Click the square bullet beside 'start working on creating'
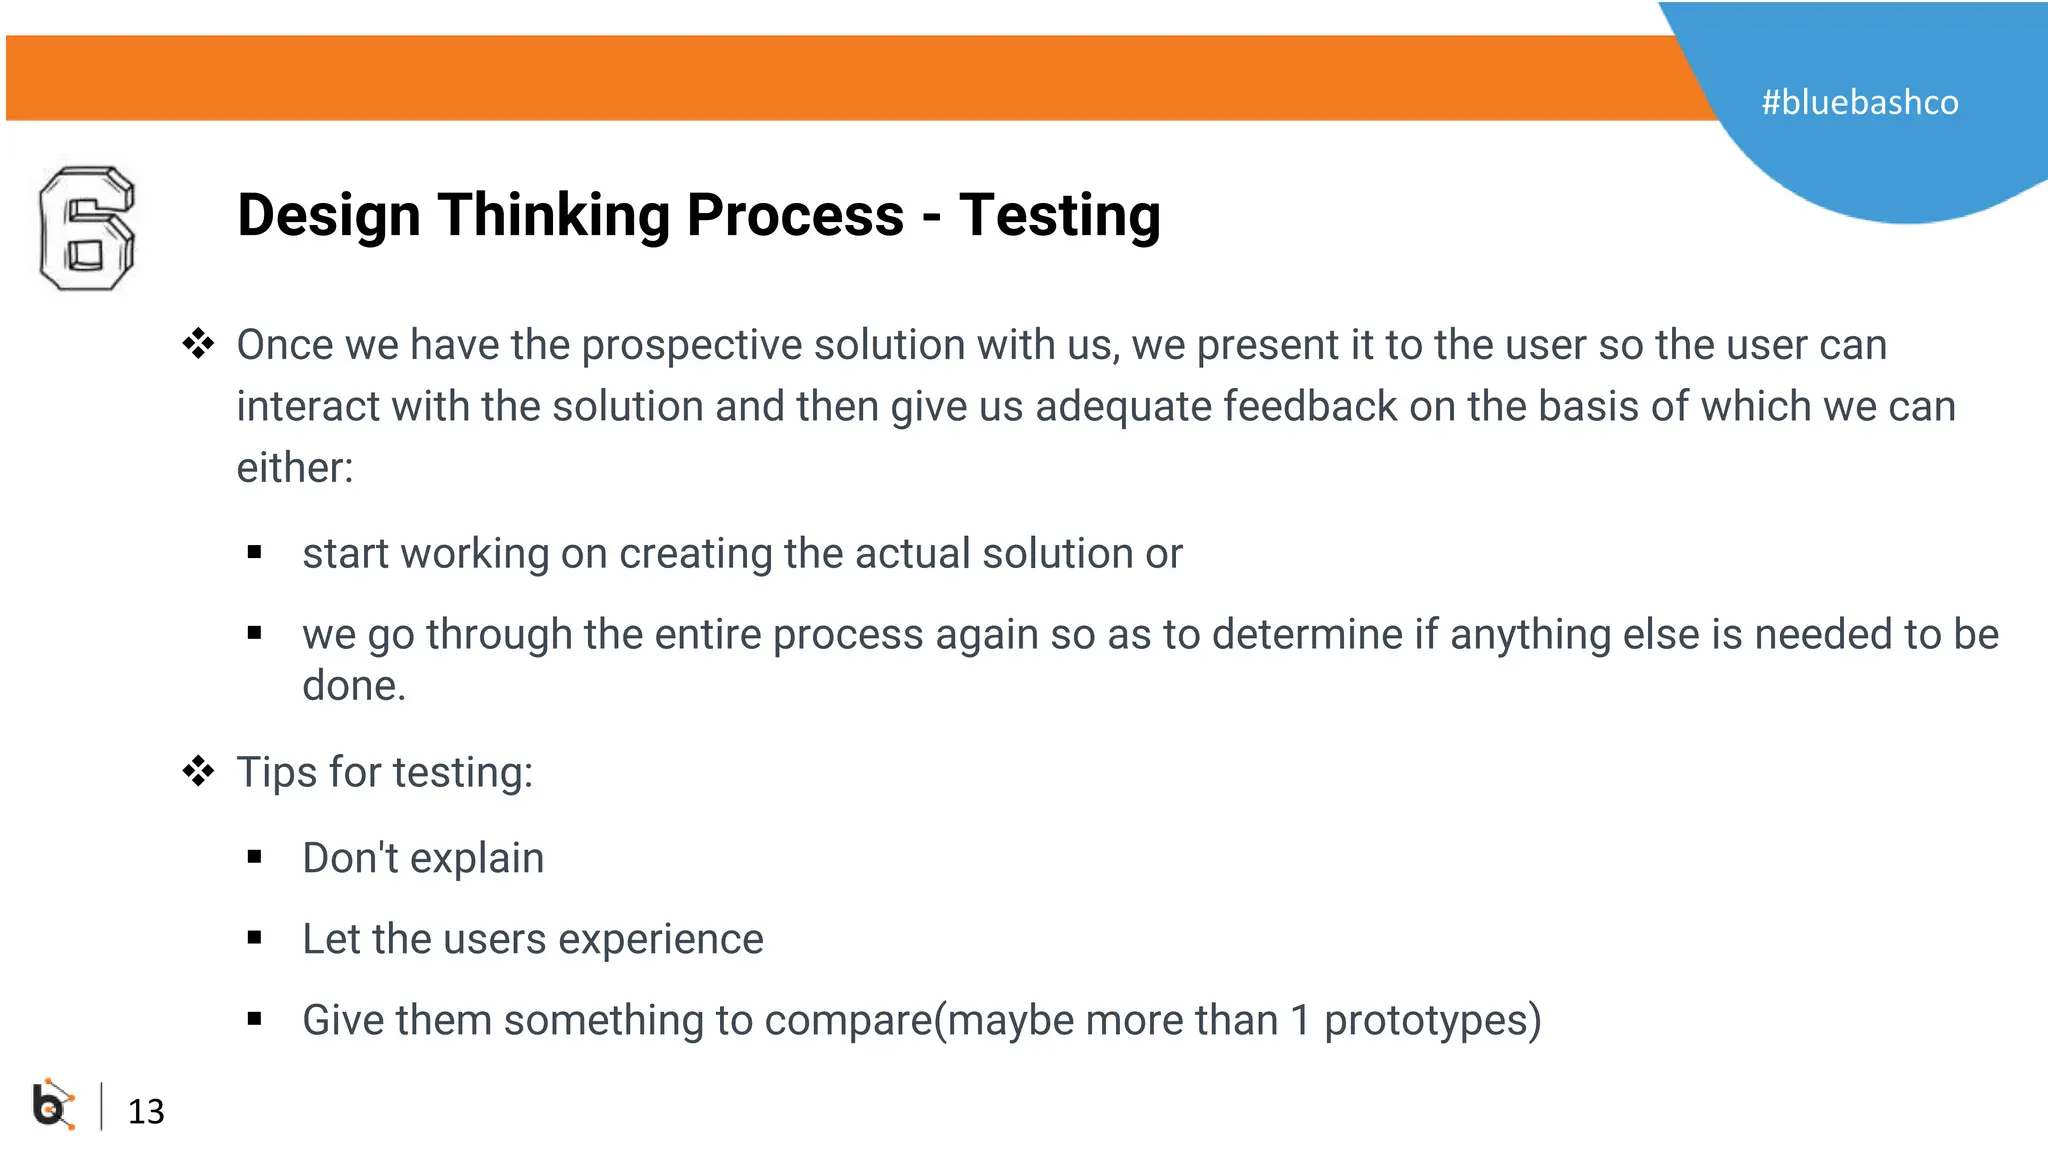Viewport: 2048px width, 1152px height. 254,552
